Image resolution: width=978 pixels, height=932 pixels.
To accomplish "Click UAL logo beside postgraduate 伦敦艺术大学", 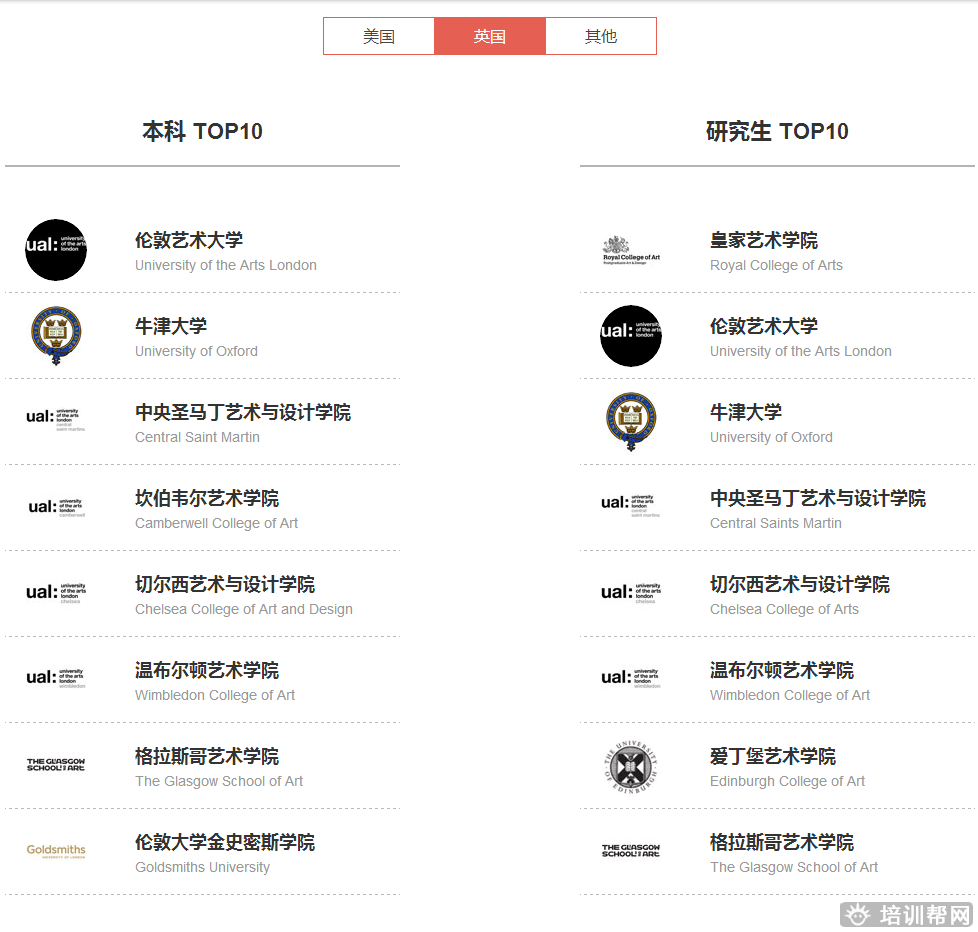I will click(x=631, y=336).
